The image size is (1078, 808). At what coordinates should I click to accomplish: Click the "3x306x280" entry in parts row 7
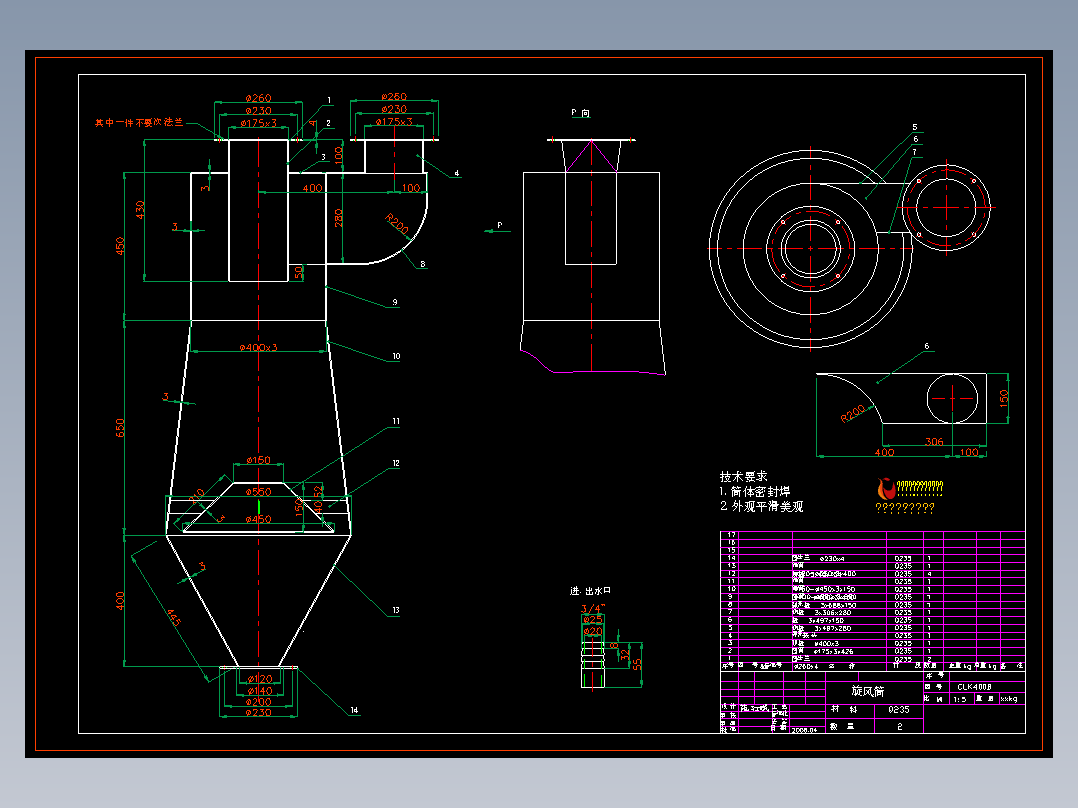[x=832, y=612]
